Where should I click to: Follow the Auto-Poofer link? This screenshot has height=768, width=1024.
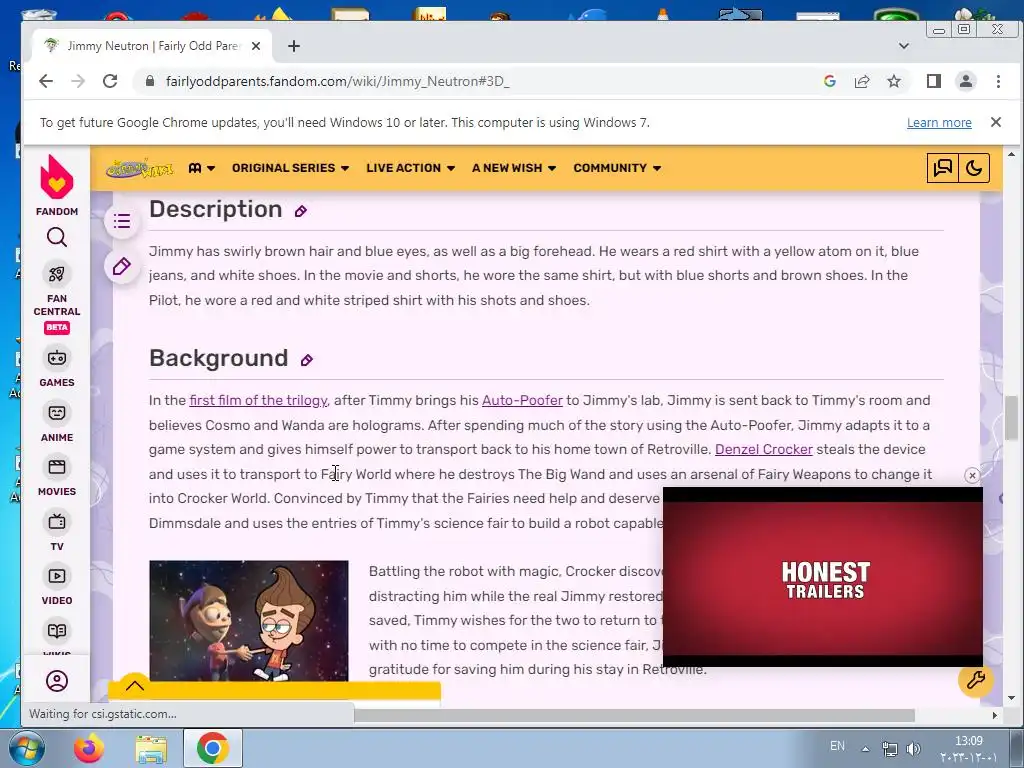pyautogui.click(x=522, y=400)
